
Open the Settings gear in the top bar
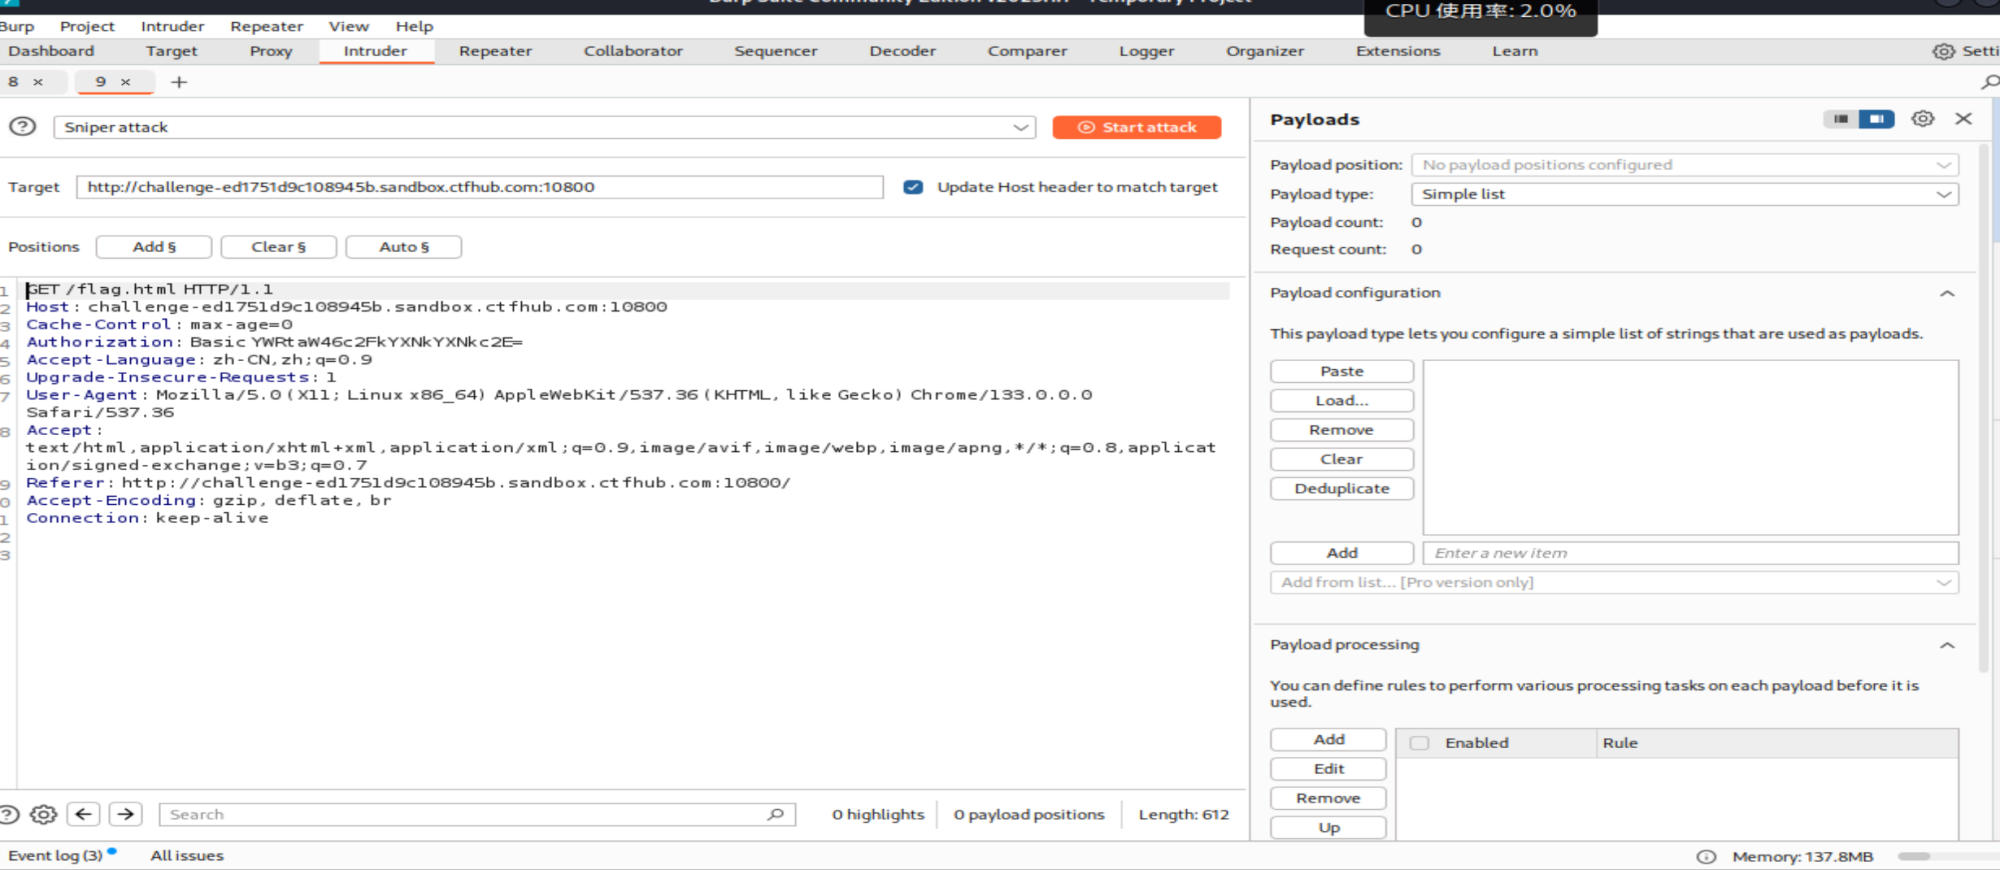(x=1943, y=51)
